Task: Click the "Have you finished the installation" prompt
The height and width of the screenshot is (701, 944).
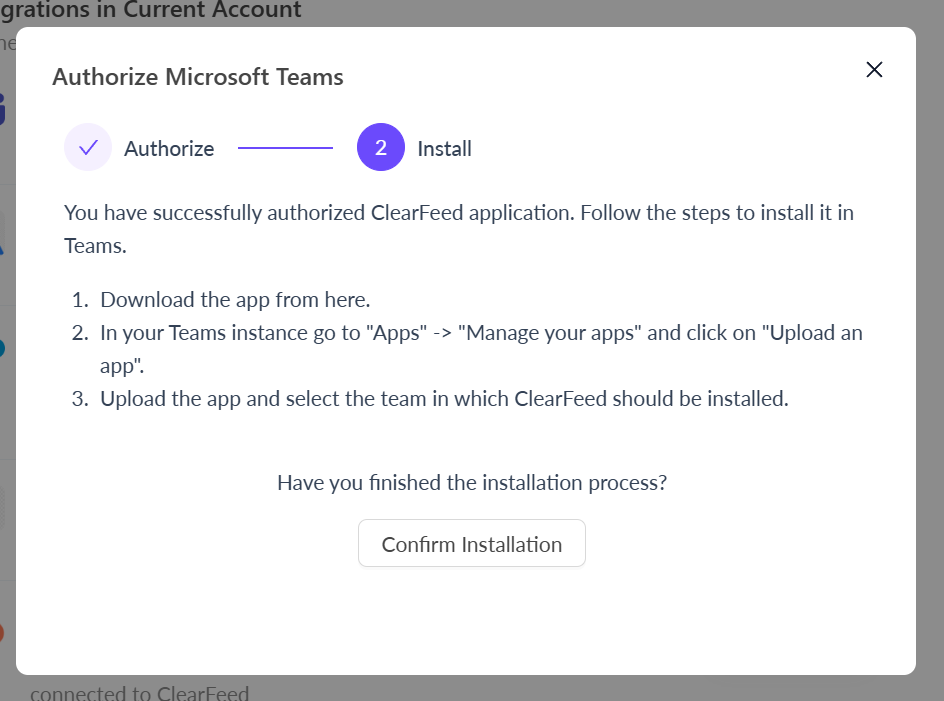Action: point(471,482)
